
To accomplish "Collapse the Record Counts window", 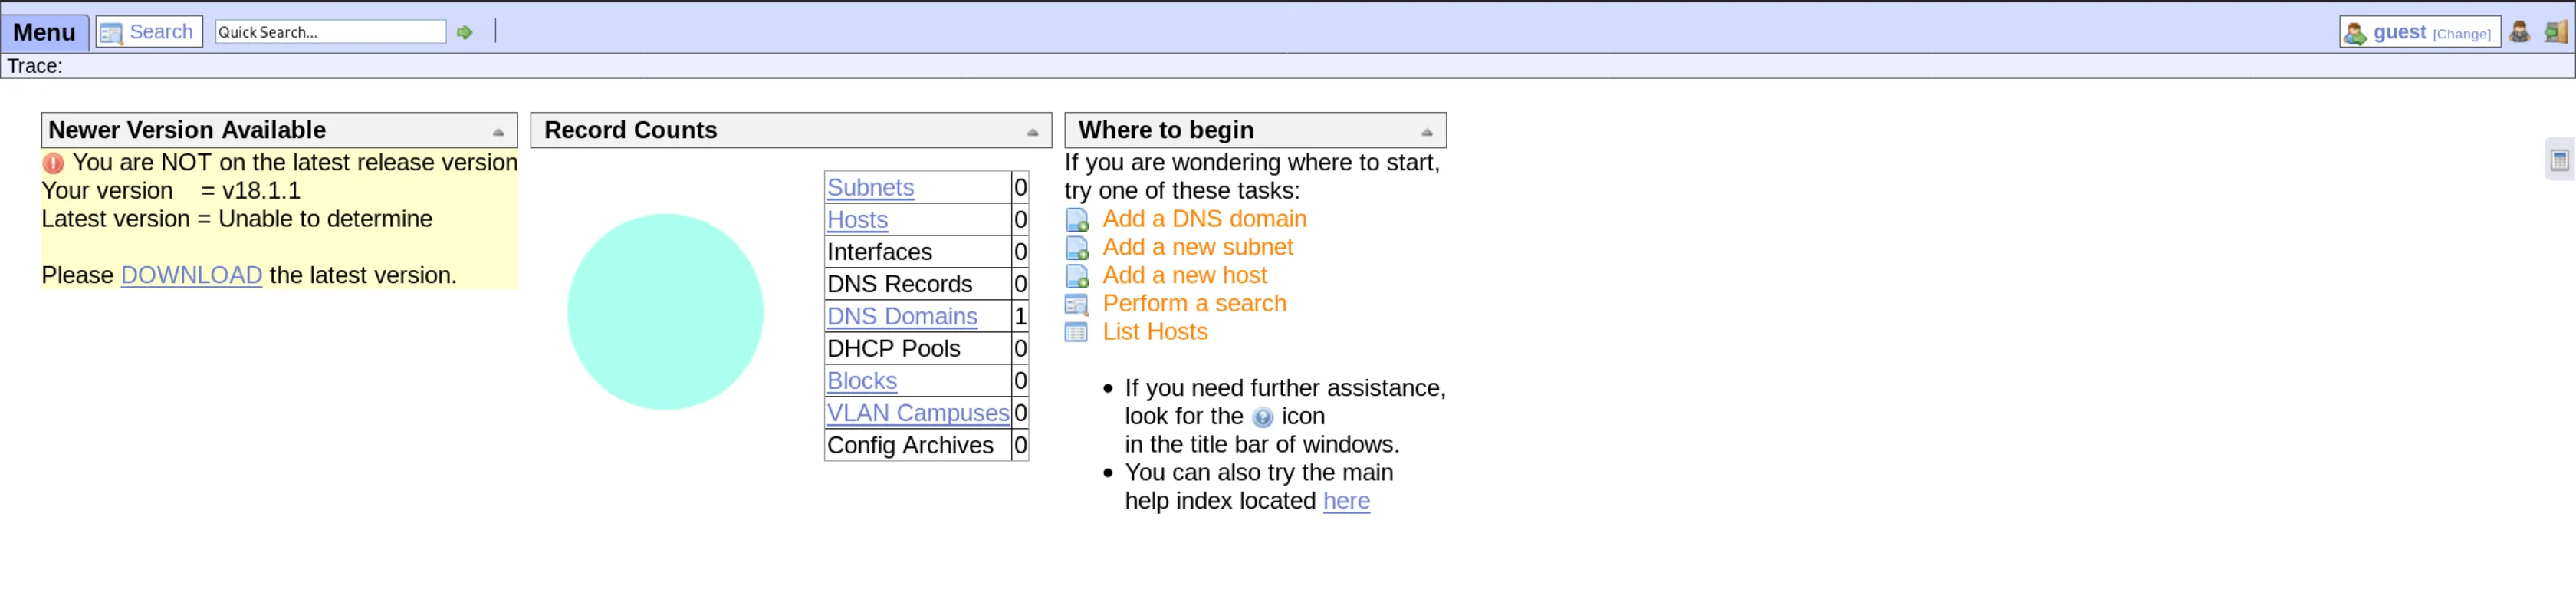I will tap(1033, 130).
